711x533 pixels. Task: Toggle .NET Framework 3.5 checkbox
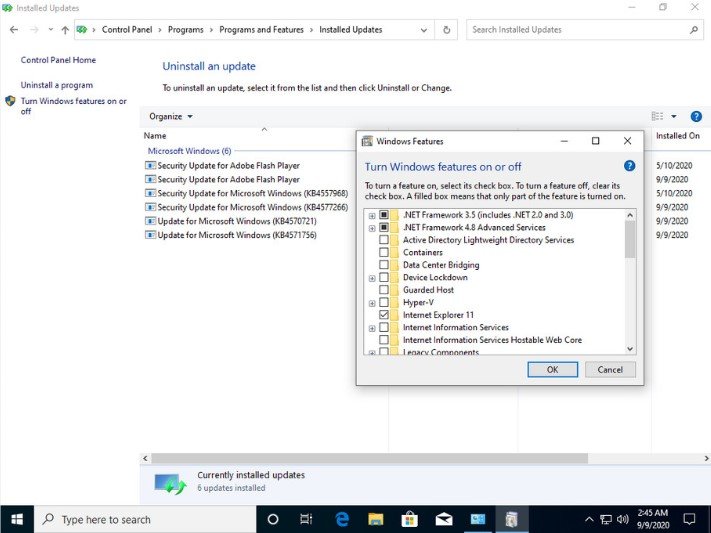click(x=384, y=215)
